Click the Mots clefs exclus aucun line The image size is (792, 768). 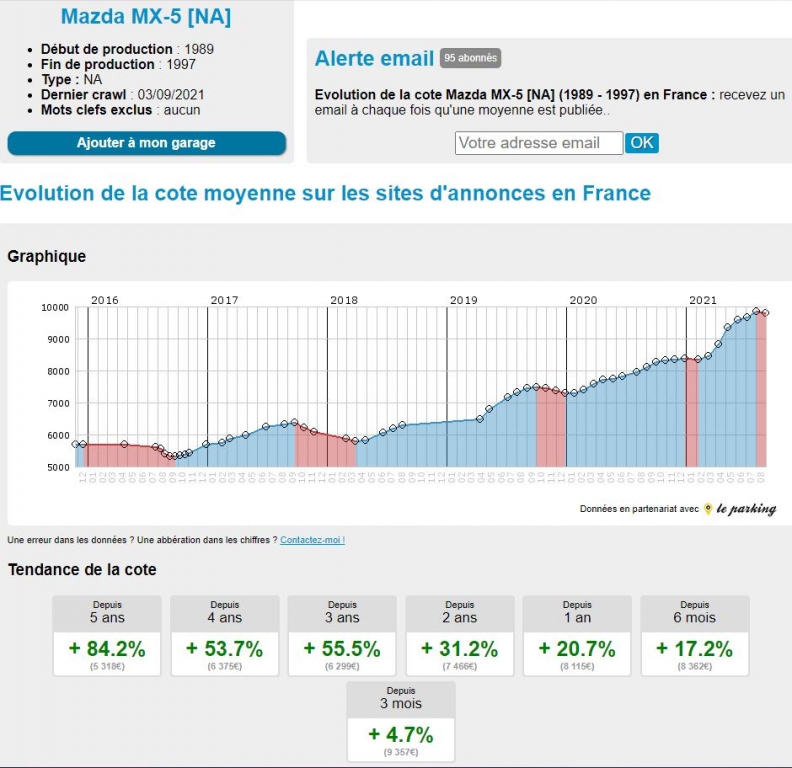pos(121,110)
